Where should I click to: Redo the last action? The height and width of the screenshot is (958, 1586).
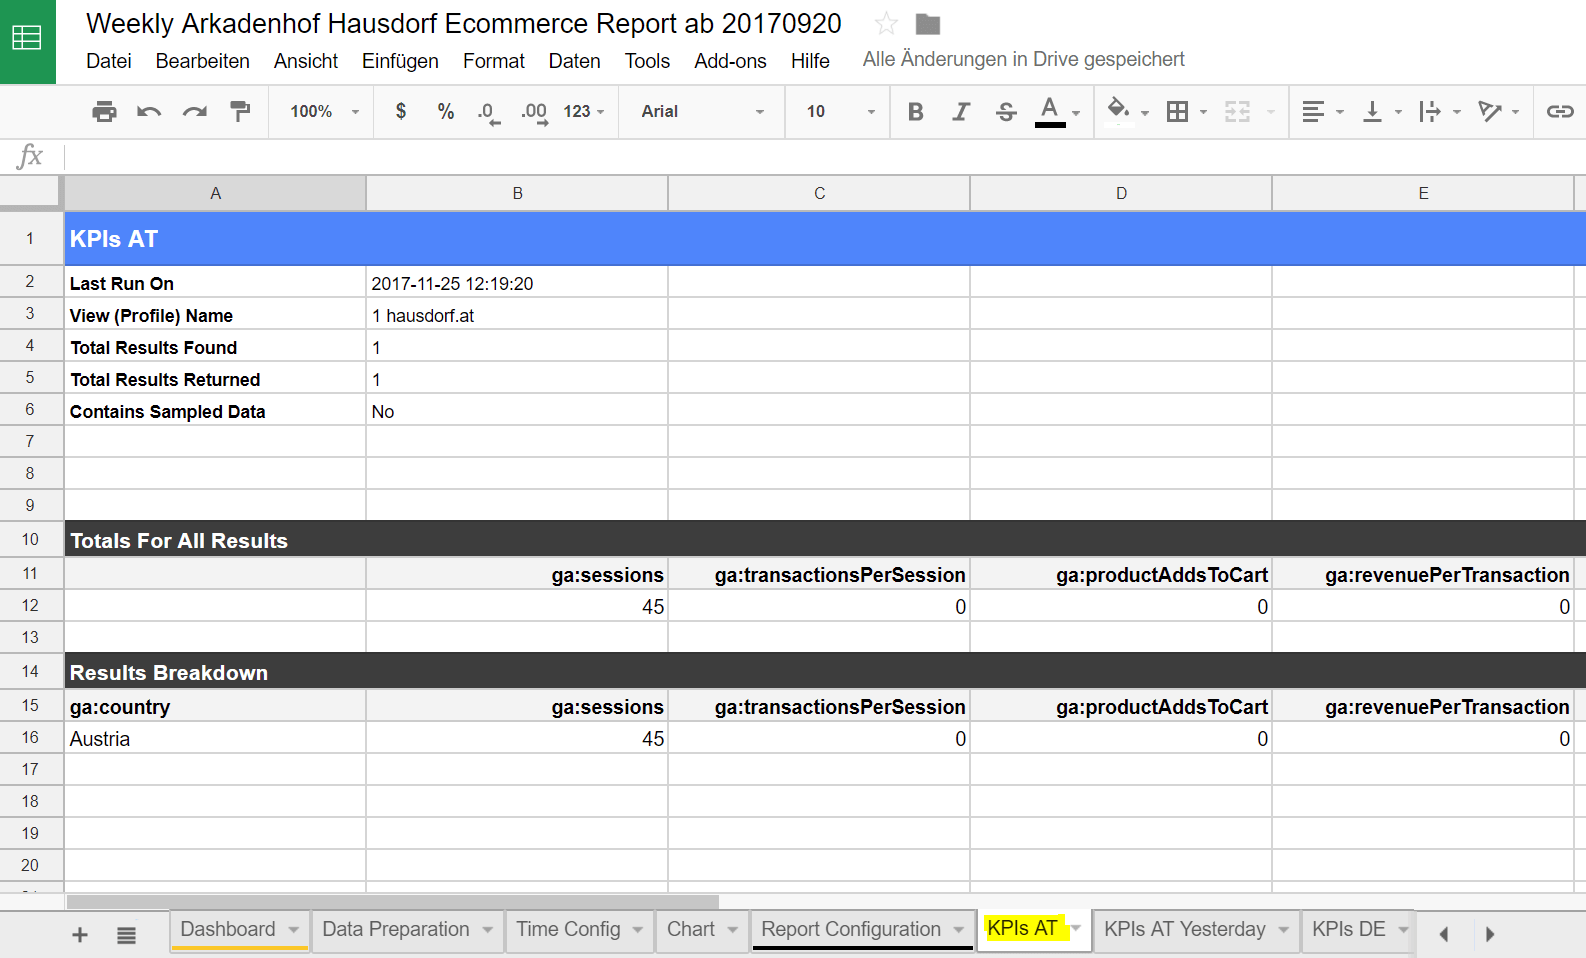[194, 111]
